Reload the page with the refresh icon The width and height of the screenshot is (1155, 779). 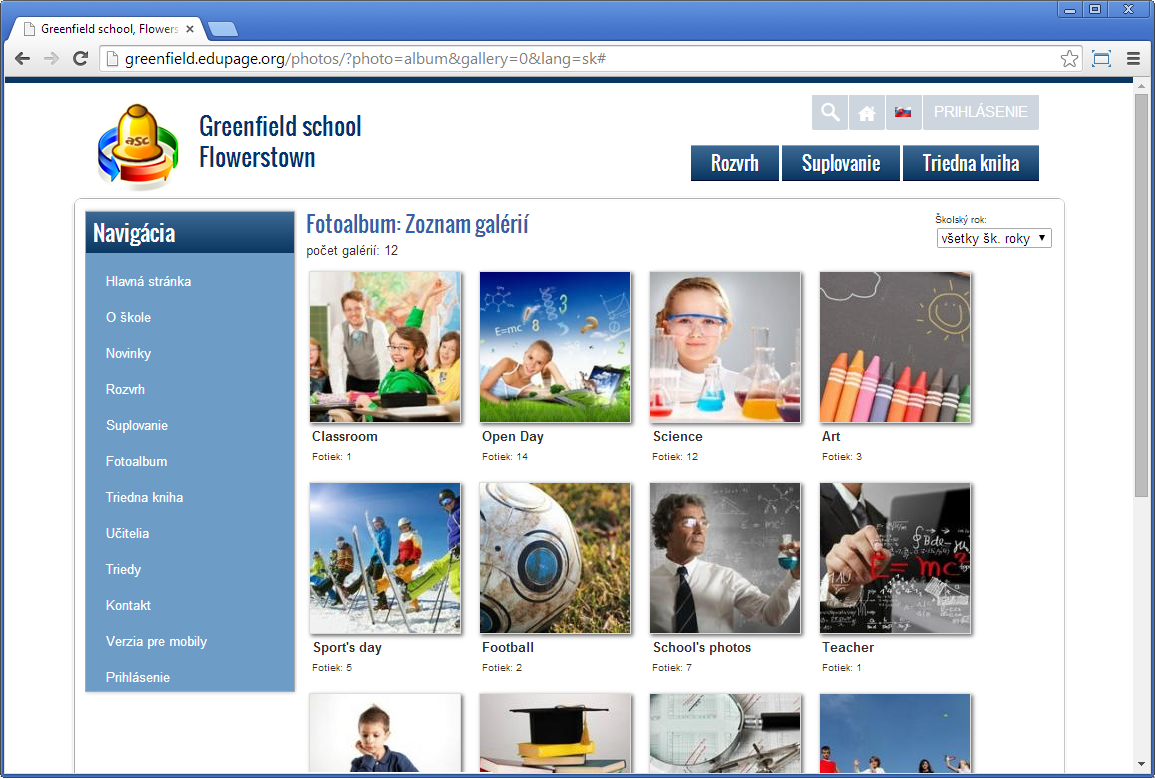pyautogui.click(x=80, y=59)
